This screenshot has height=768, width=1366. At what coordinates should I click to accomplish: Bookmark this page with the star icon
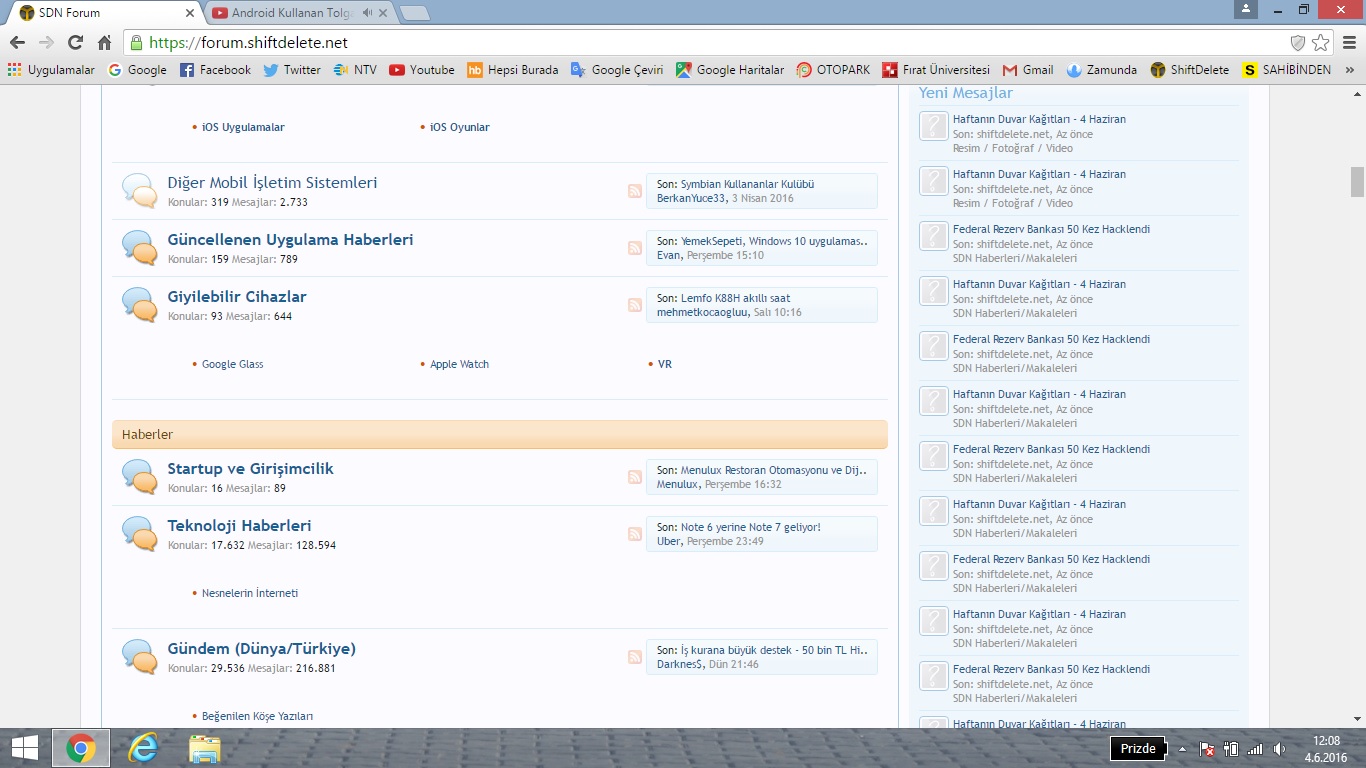(x=1321, y=43)
